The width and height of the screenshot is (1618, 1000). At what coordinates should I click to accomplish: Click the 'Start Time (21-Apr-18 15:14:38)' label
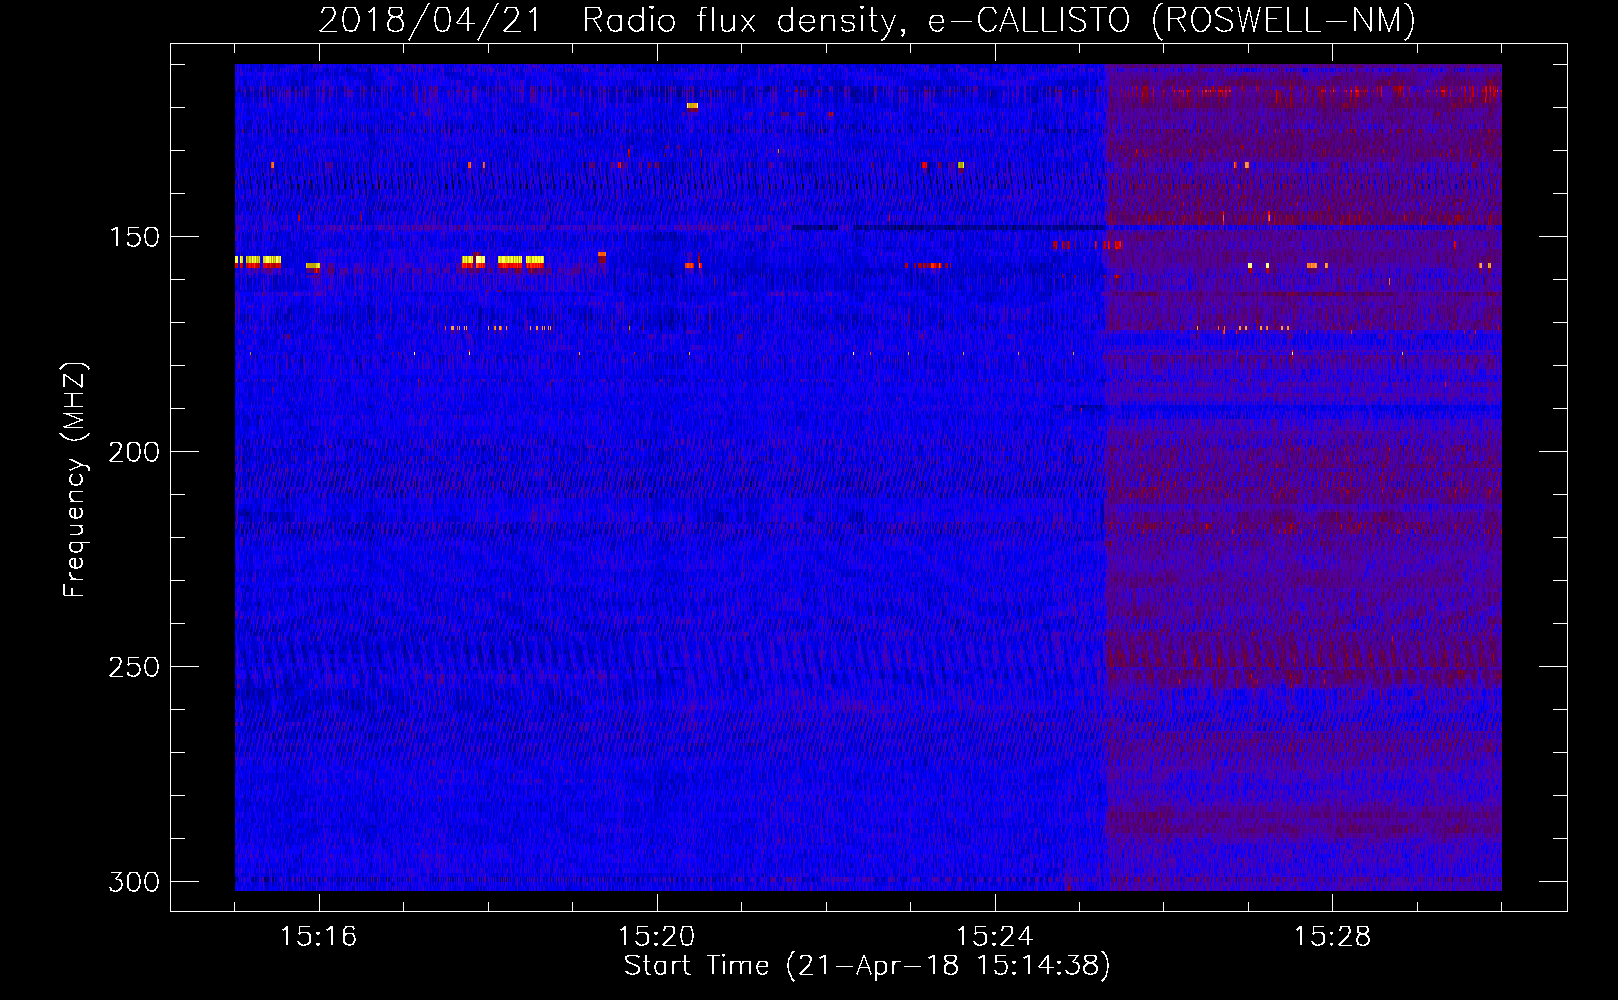(867, 966)
